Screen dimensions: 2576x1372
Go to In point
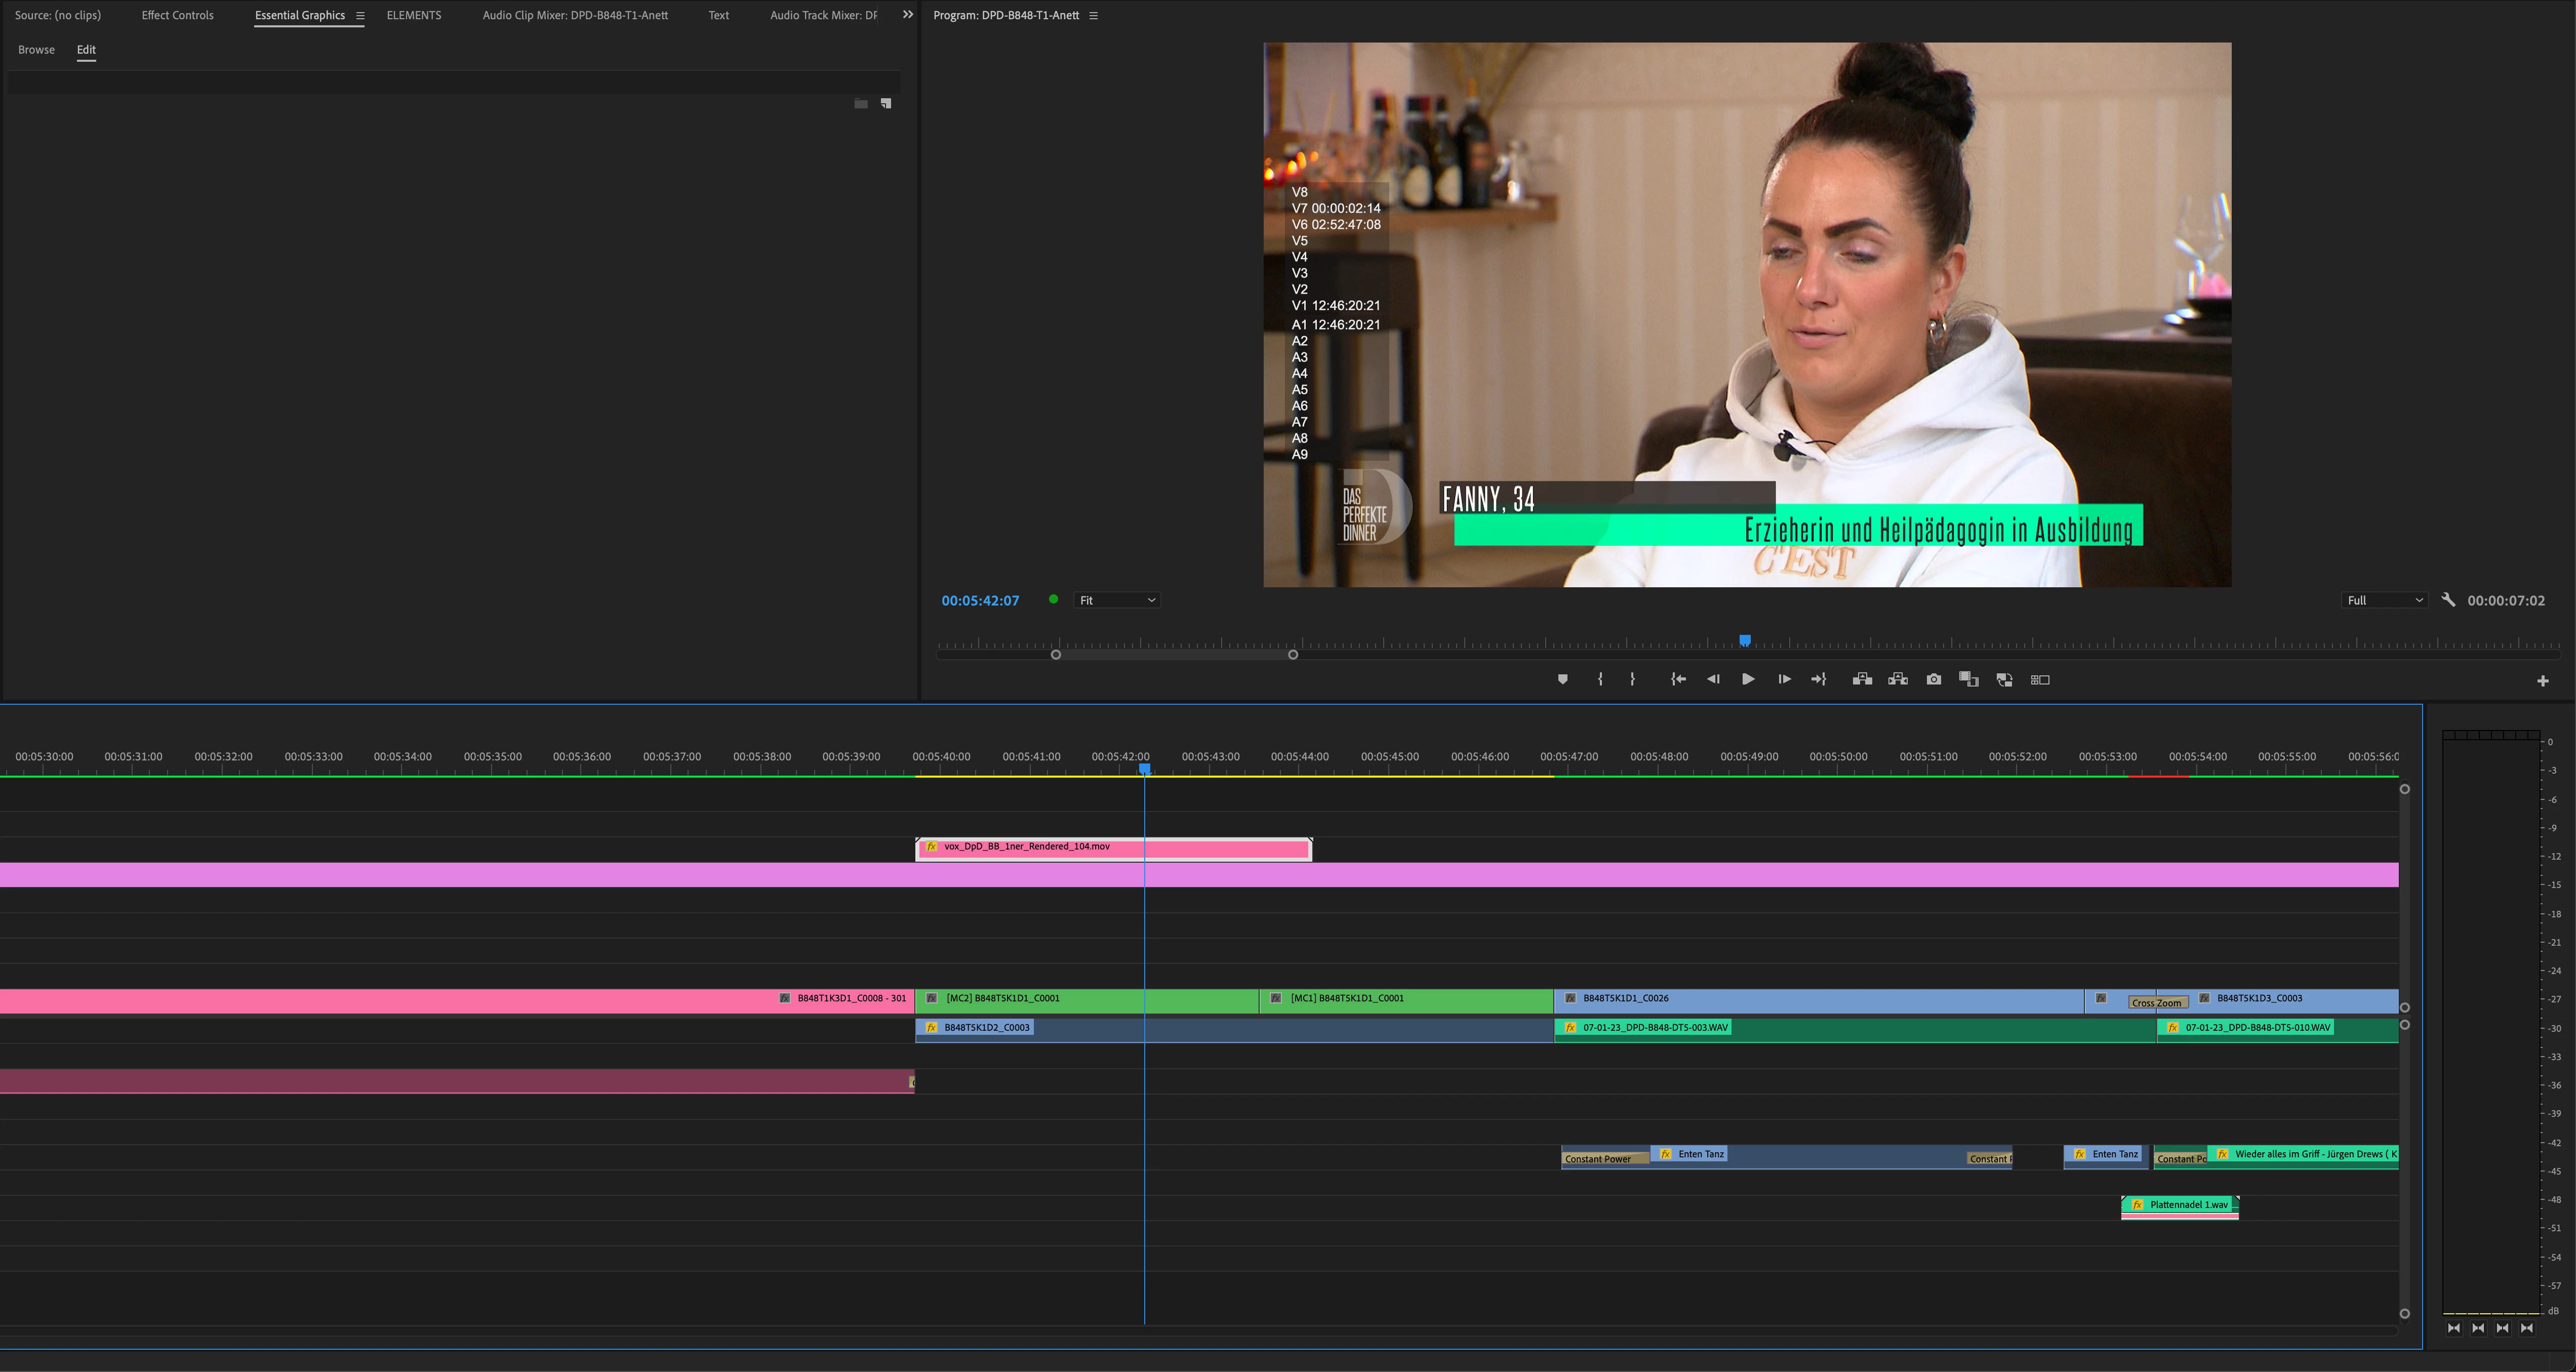coord(1678,680)
